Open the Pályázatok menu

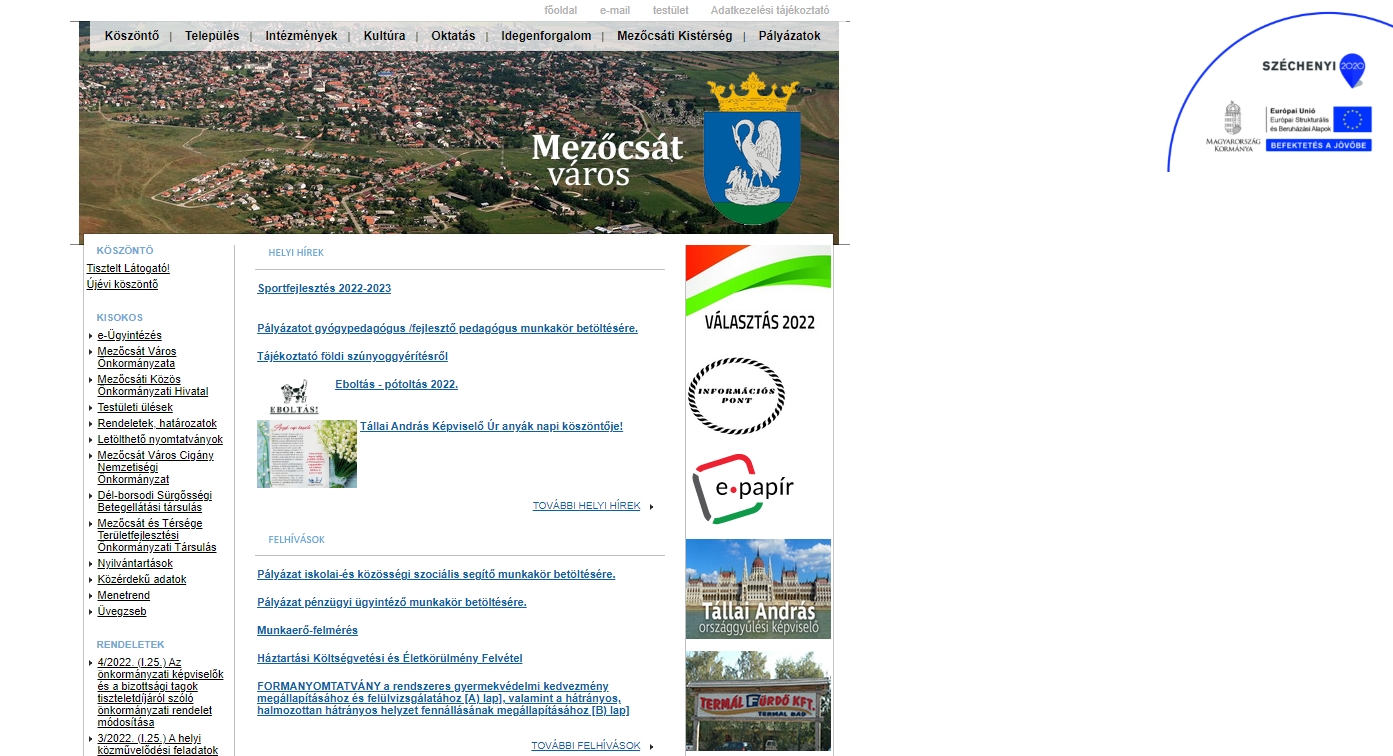click(x=790, y=36)
